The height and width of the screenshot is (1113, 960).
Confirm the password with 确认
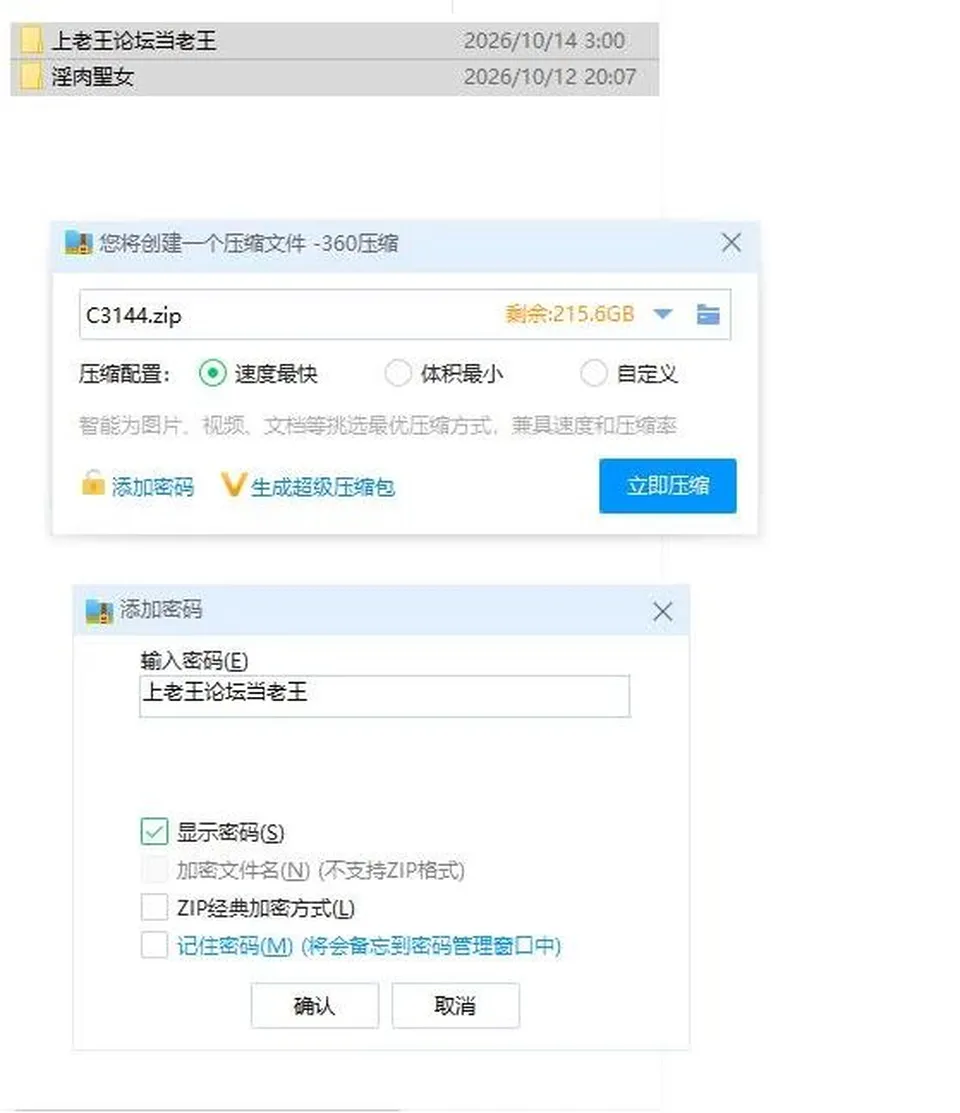315,1005
